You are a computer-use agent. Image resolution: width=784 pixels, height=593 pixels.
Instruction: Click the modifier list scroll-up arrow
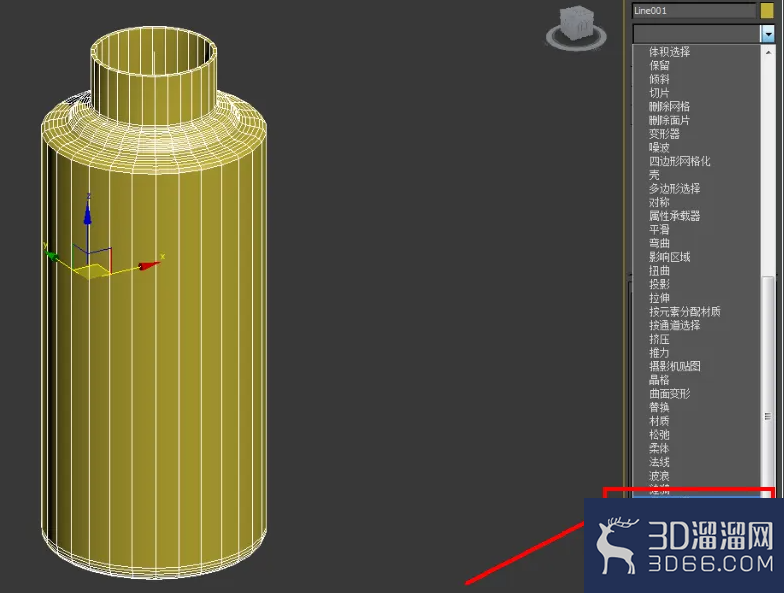click(x=768, y=52)
